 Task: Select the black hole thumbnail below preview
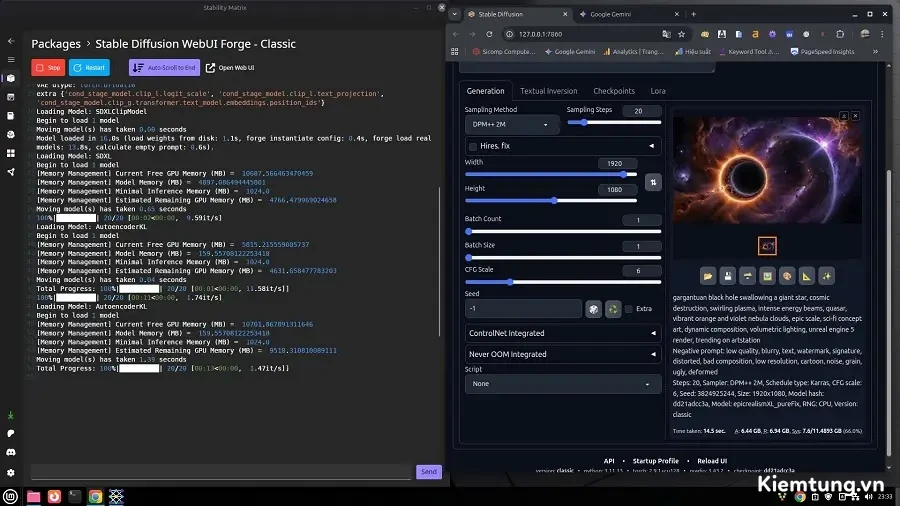(767, 246)
